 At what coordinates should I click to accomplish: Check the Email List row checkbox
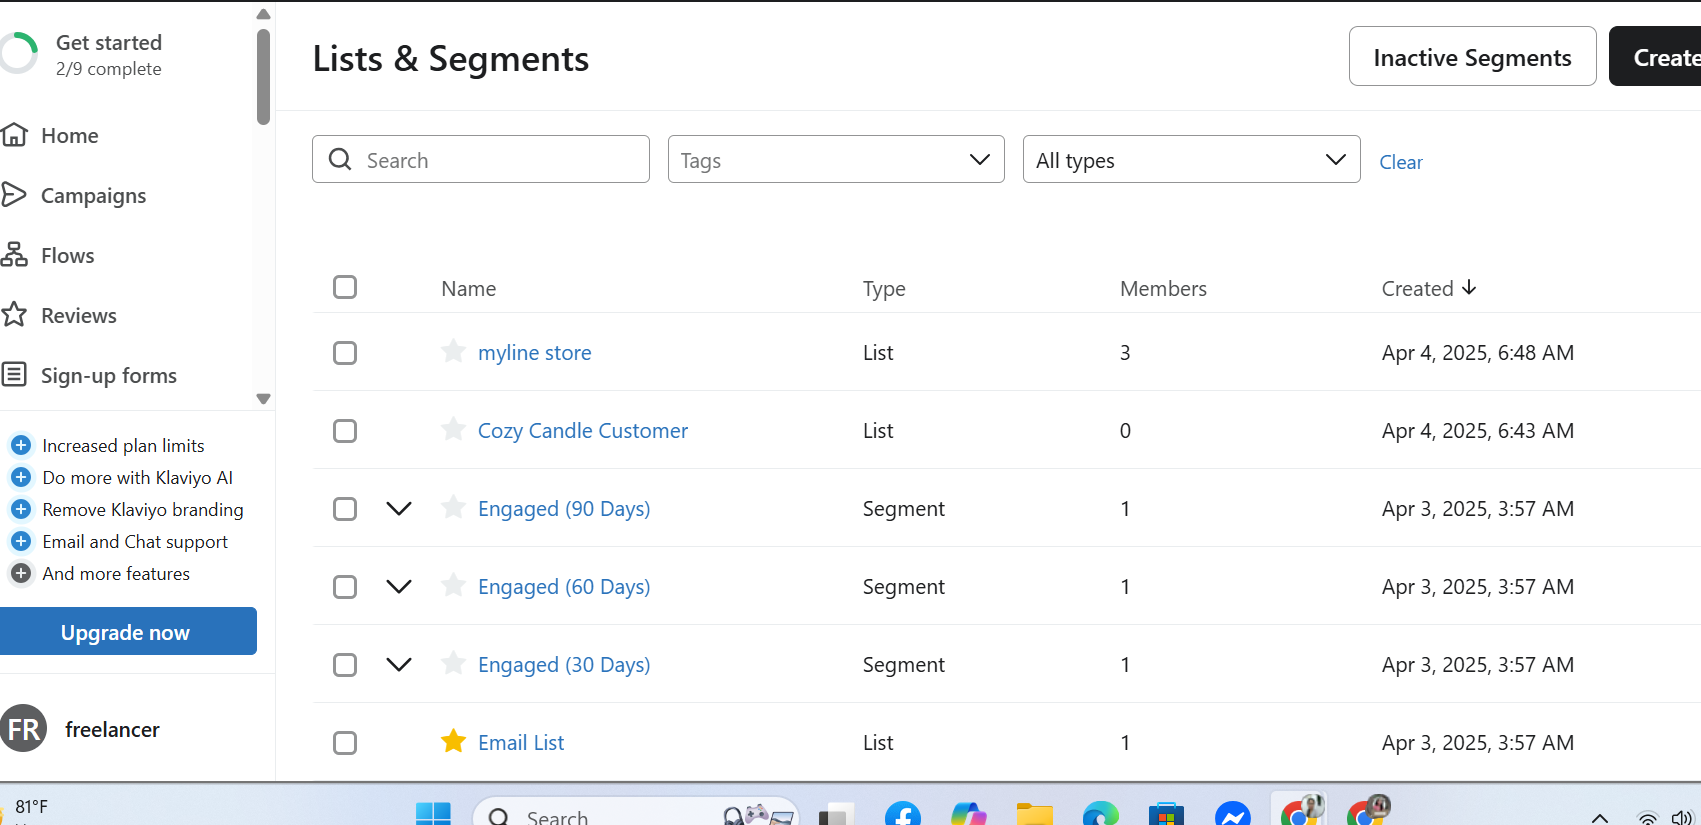345,743
